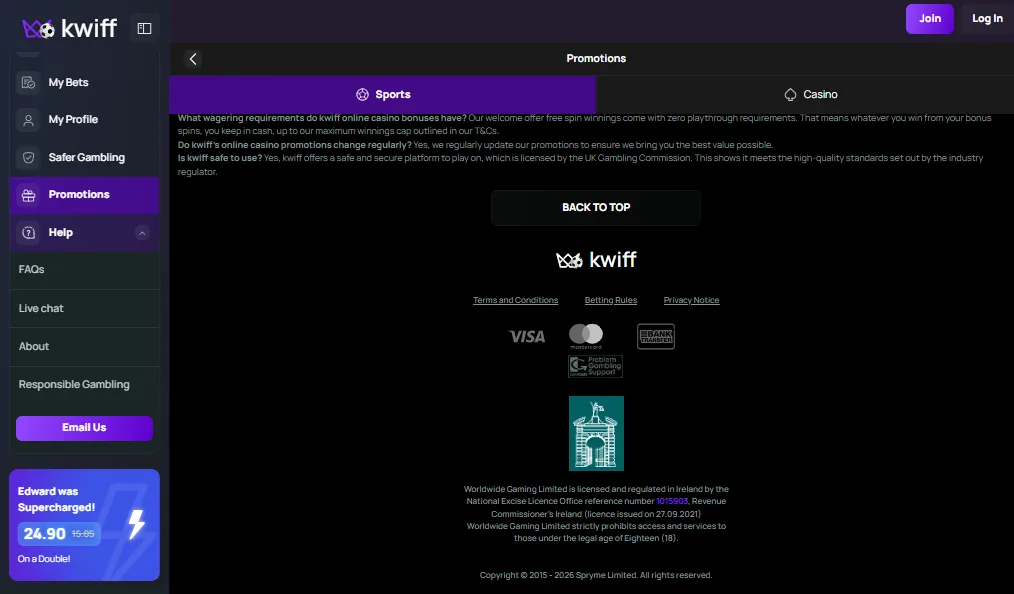Click the Log In button

[x=987, y=19]
